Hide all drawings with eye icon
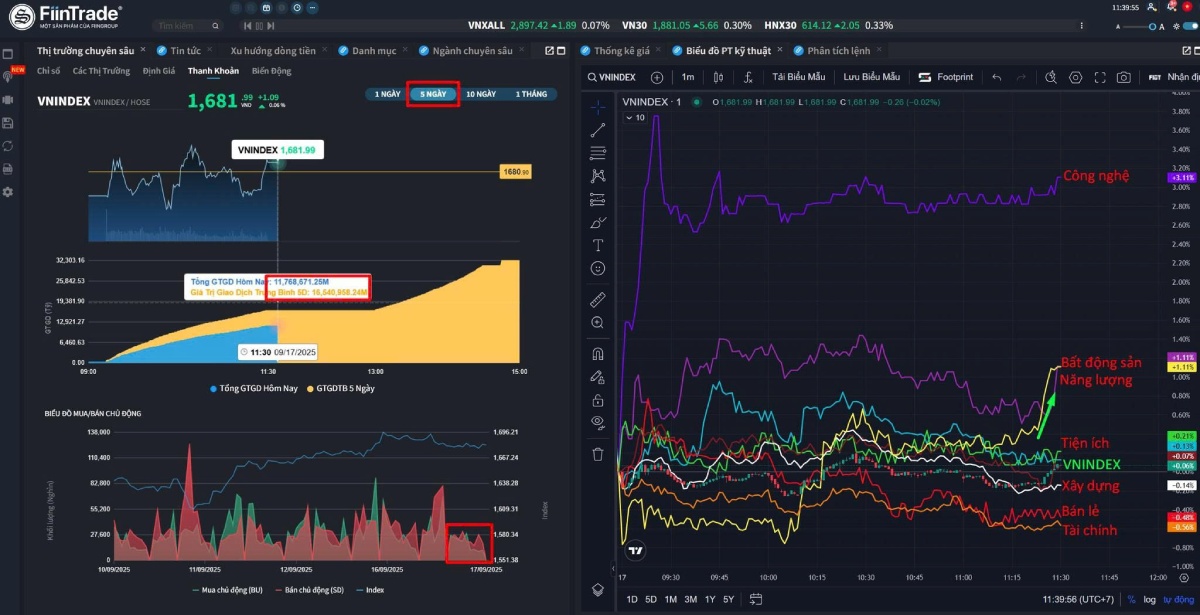The height and width of the screenshot is (615, 1200). point(597,422)
